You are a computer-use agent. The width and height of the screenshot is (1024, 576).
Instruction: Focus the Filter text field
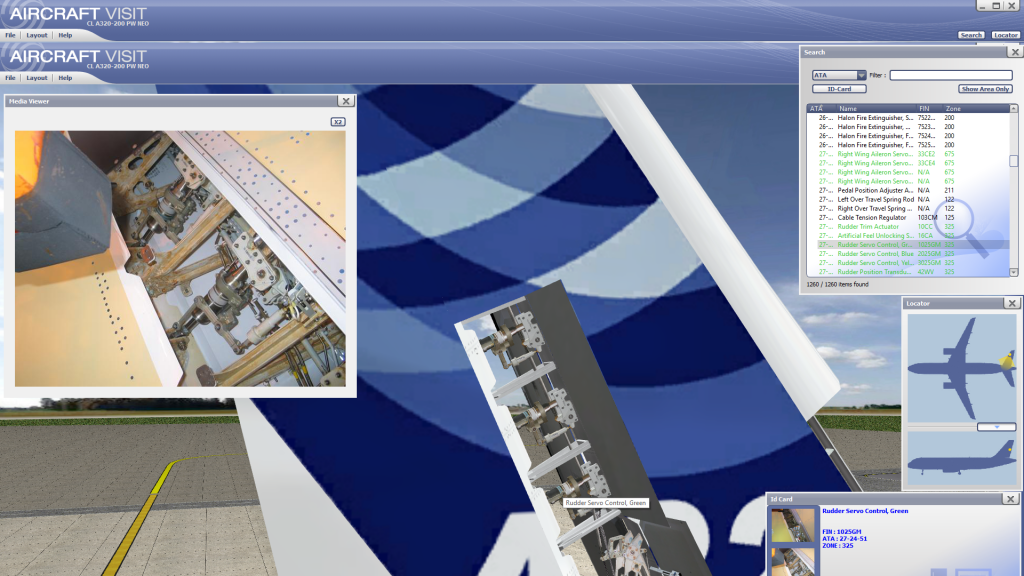(x=951, y=75)
